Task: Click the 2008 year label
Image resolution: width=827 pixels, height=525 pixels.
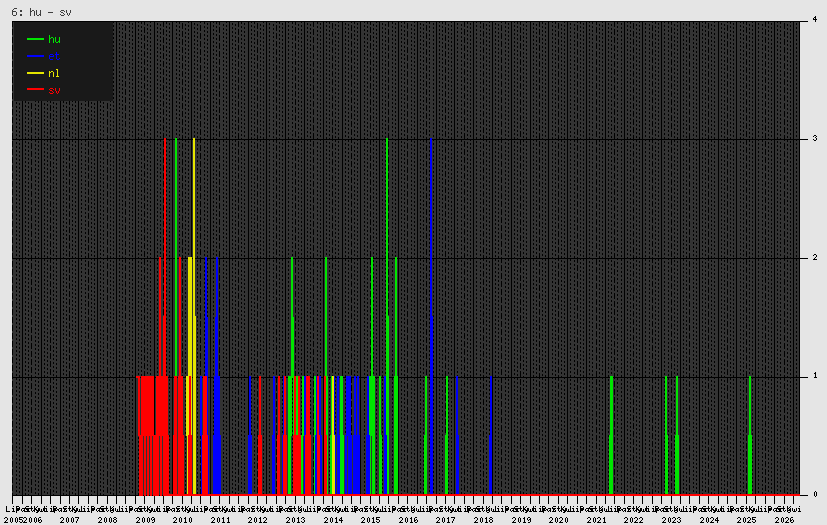Action: (108, 520)
